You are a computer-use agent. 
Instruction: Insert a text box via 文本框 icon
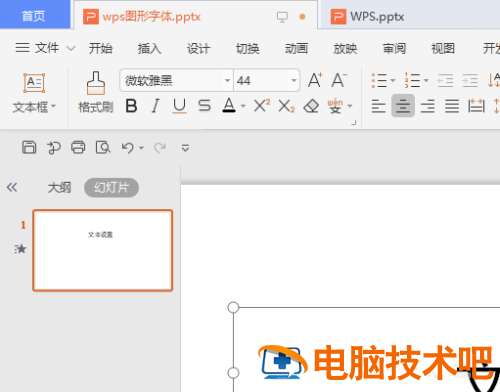[x=34, y=83]
